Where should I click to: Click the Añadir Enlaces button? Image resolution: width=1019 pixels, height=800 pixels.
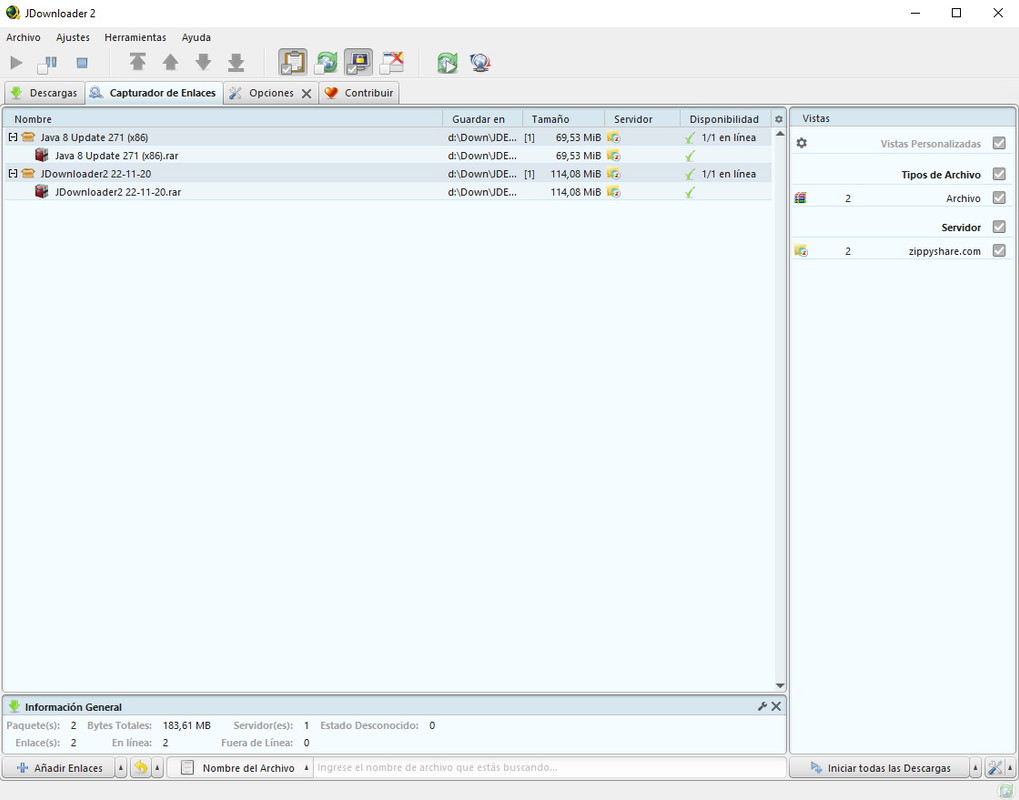tap(59, 768)
